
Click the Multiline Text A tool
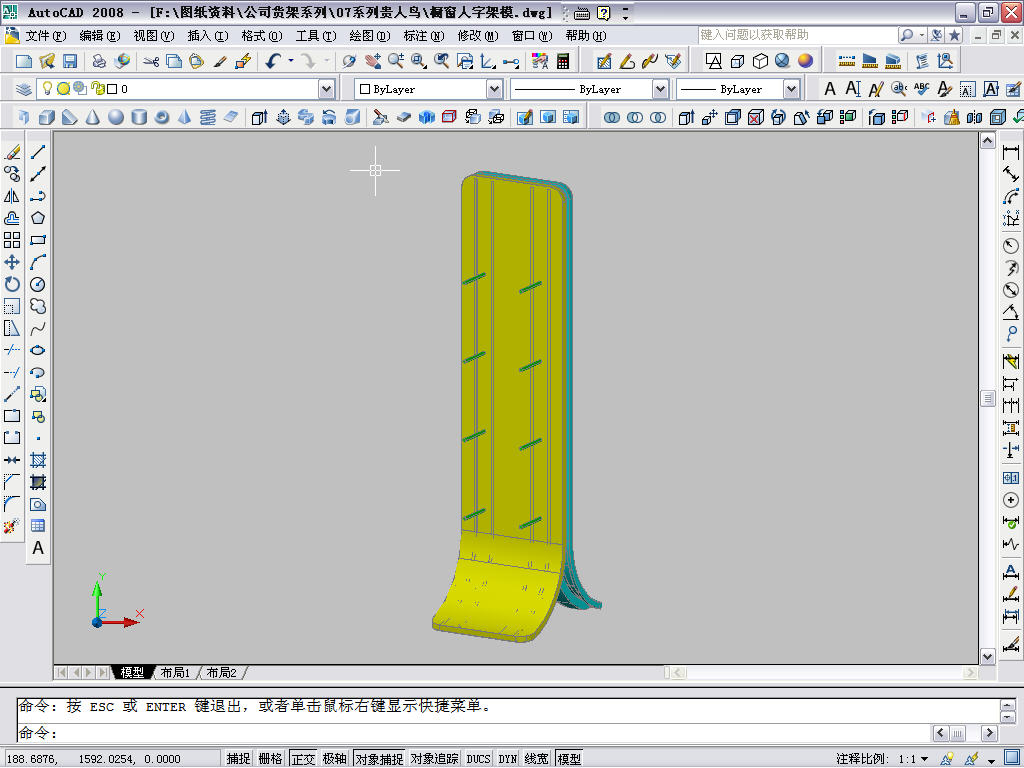38,548
